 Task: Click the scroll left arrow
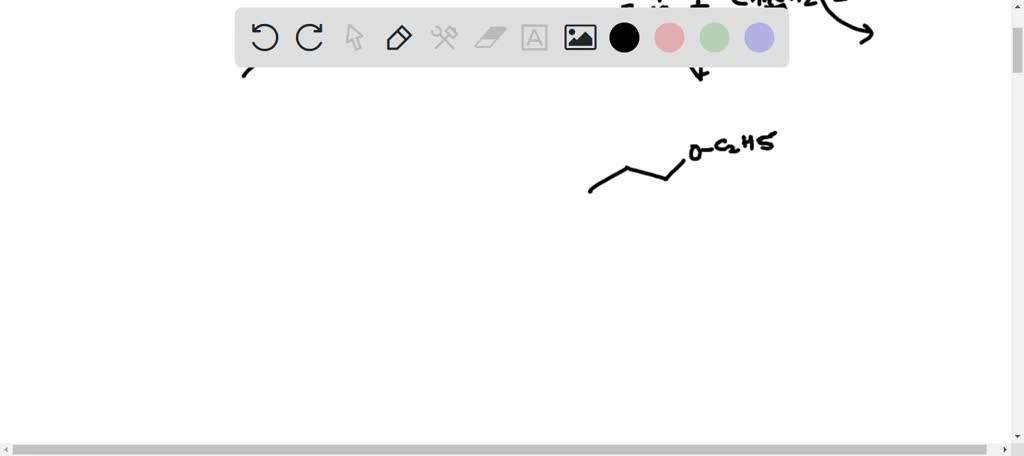(5, 450)
